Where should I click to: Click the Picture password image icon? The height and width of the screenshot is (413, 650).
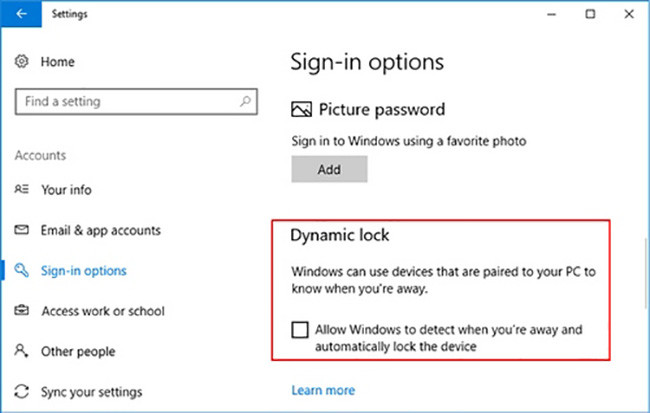(301, 109)
